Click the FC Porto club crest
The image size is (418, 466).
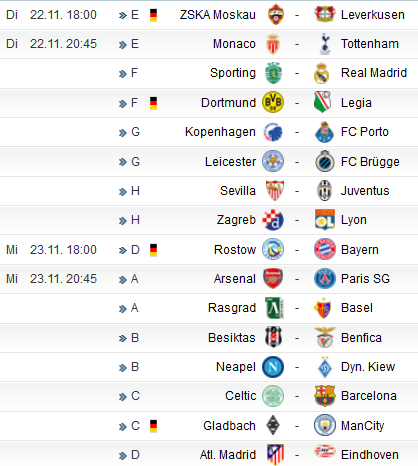(324, 132)
